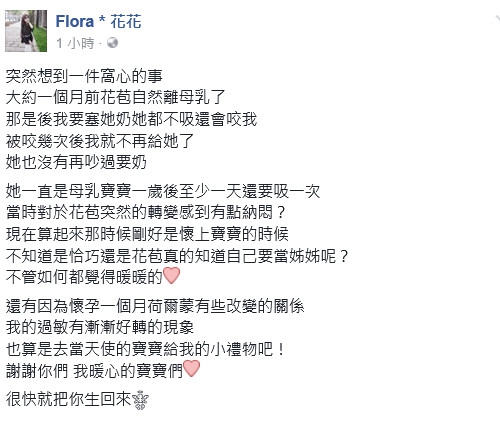The height and width of the screenshot is (422, 500).
Task: Open the Flora * 花花 profile name link
Action: [99, 22]
